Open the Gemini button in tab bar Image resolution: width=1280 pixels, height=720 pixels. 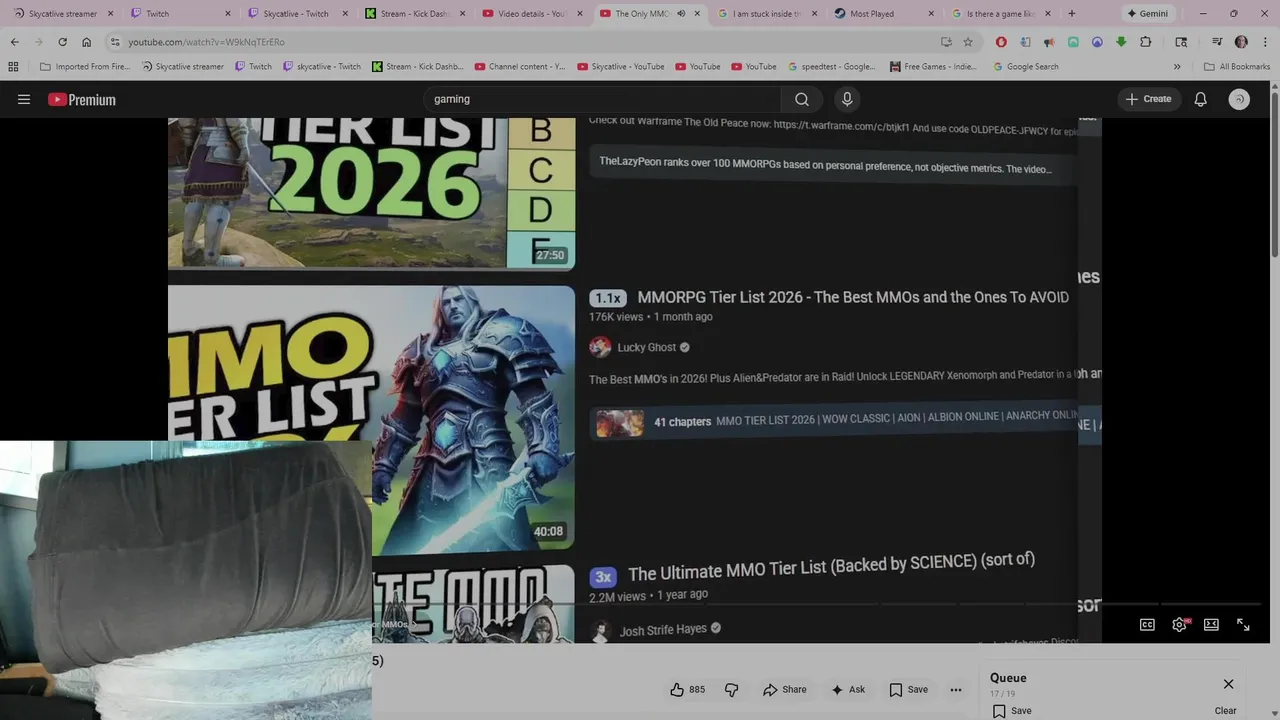point(1148,14)
